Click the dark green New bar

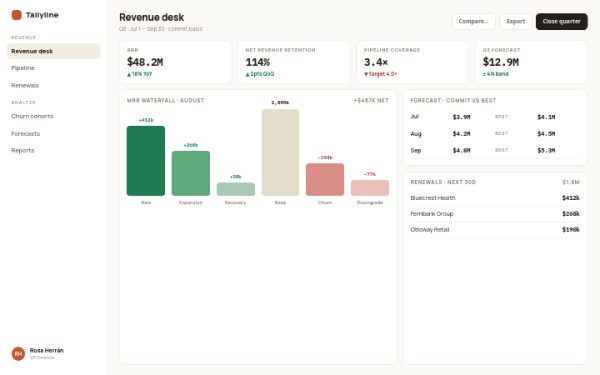pyautogui.click(x=146, y=161)
